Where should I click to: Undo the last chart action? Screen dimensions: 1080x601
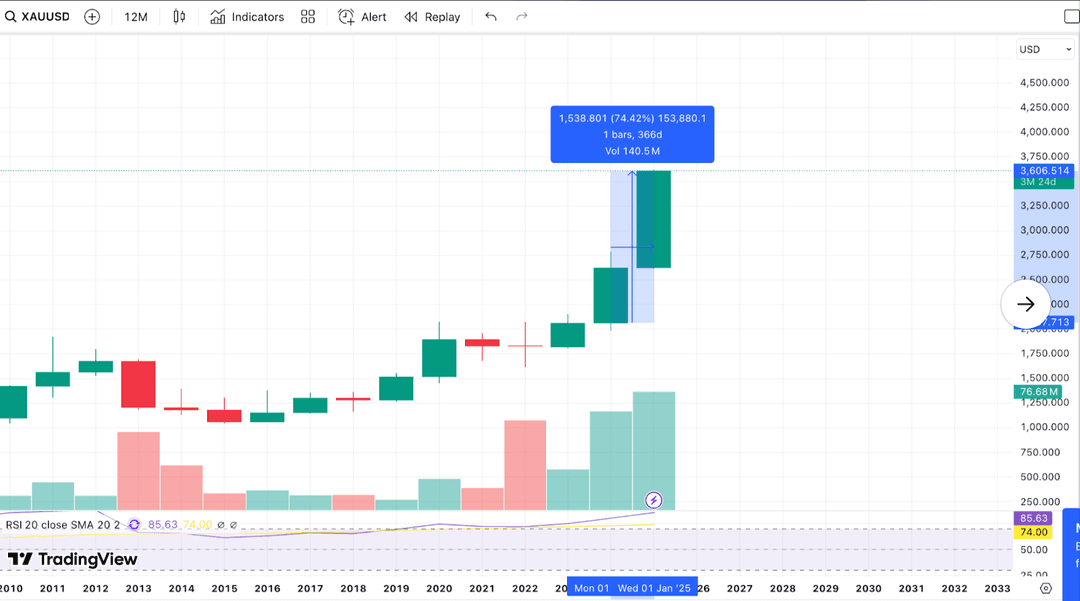click(x=490, y=17)
